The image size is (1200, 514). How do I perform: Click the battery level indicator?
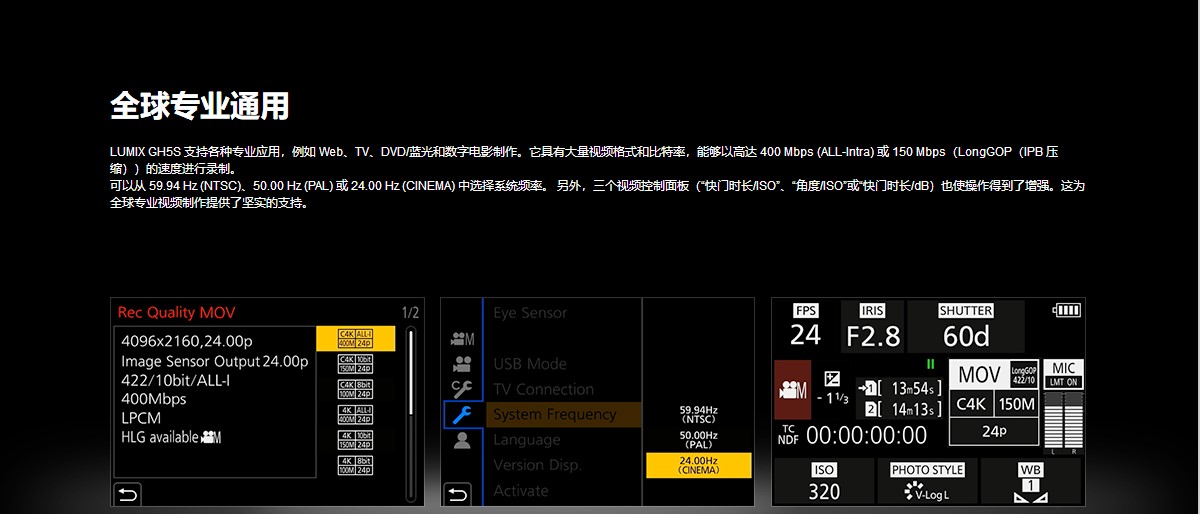(1066, 311)
